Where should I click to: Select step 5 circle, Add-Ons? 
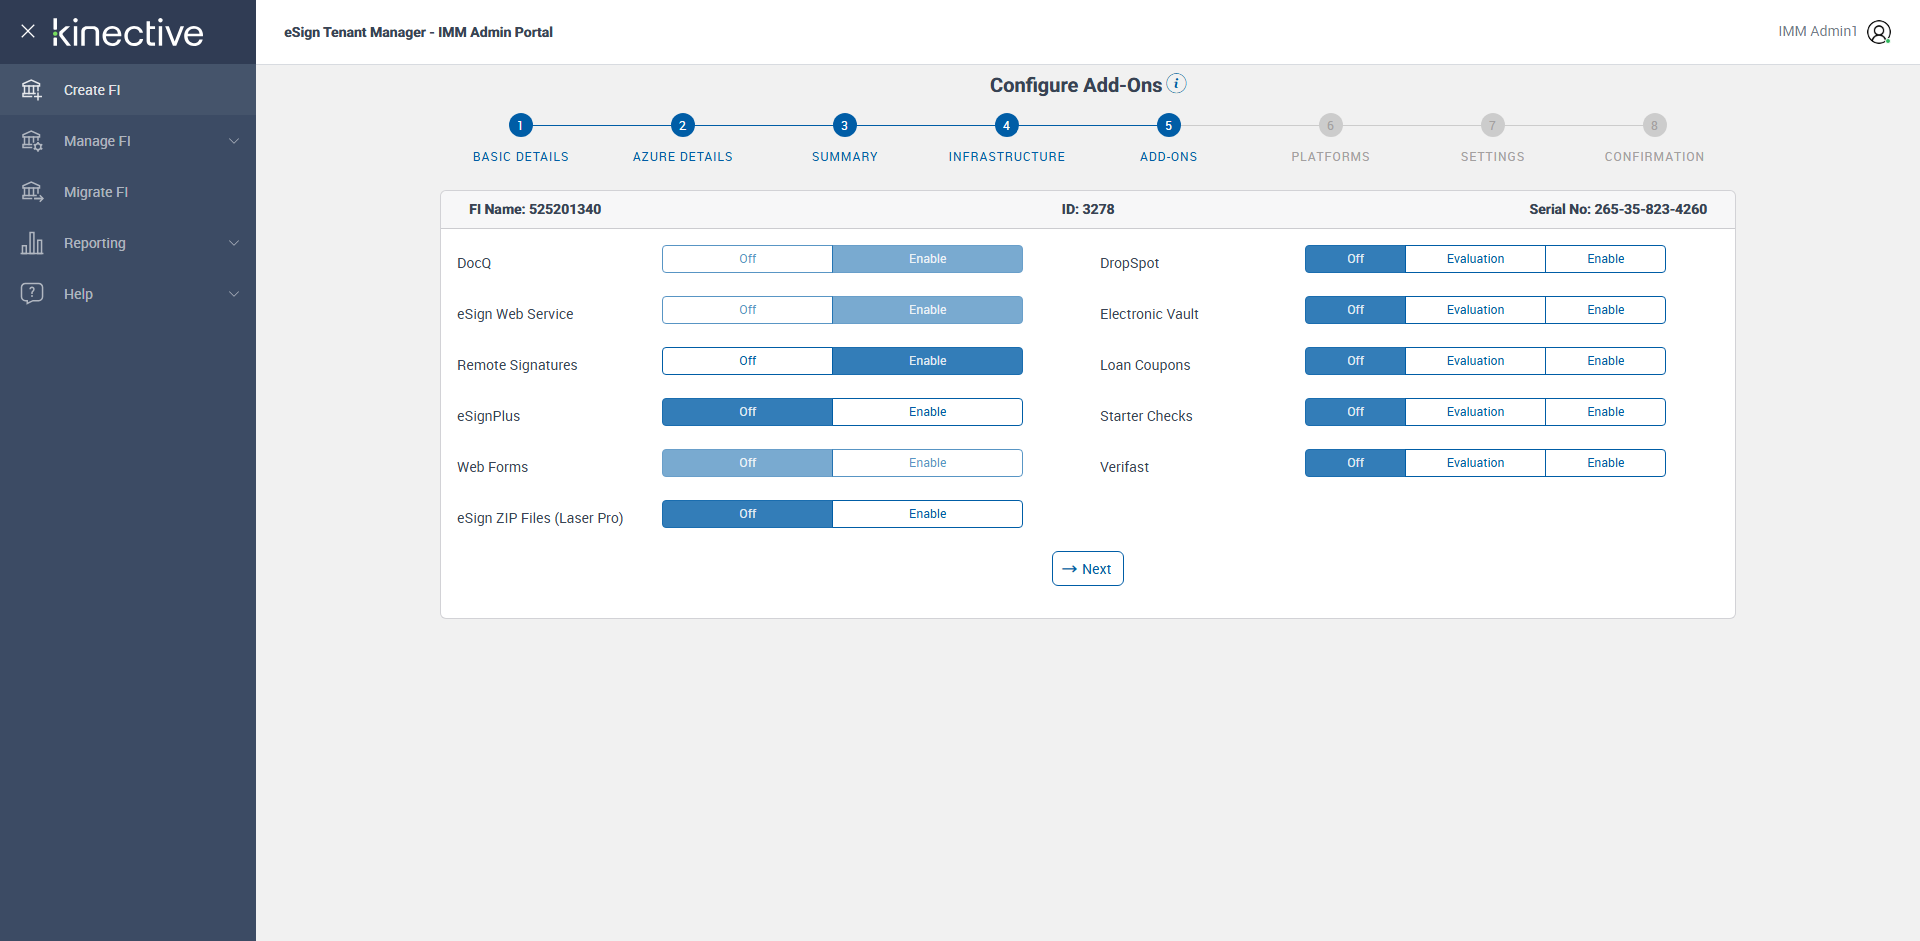1168,125
